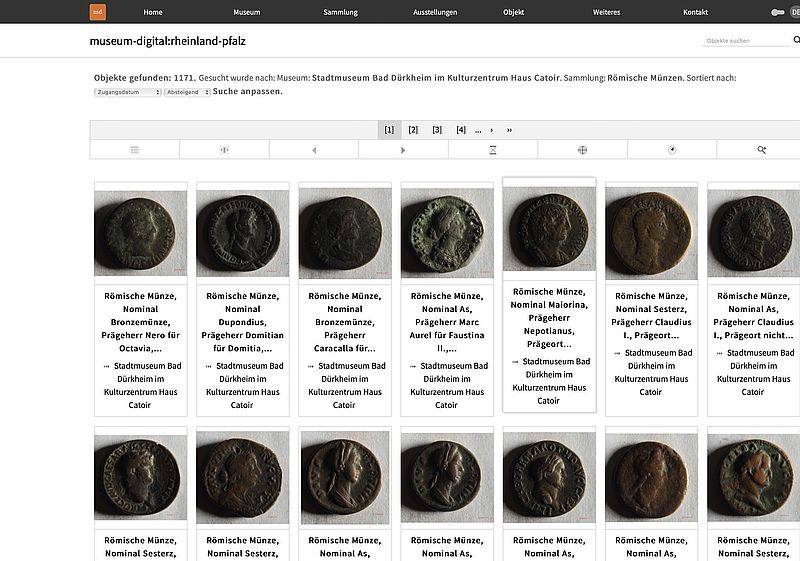Toggle the dark mode switch in header
Image resolution: width=800 pixels, height=561 pixels.
tap(778, 12)
